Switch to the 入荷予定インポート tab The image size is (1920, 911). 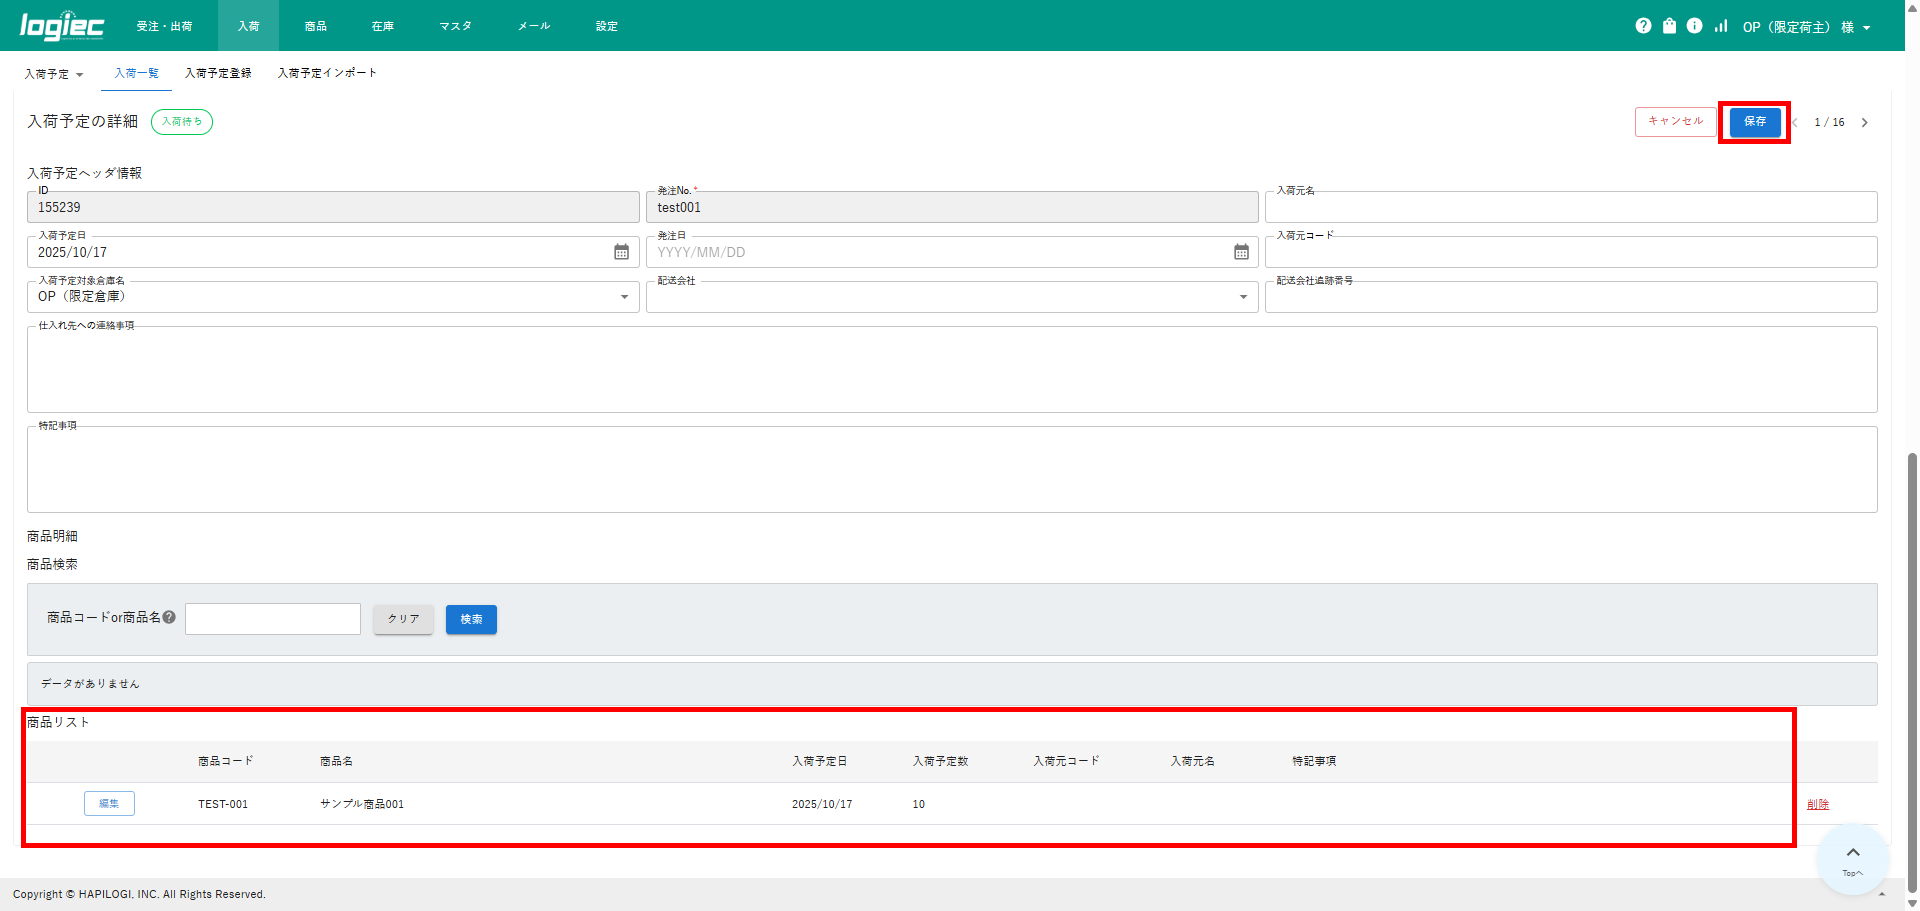327,73
